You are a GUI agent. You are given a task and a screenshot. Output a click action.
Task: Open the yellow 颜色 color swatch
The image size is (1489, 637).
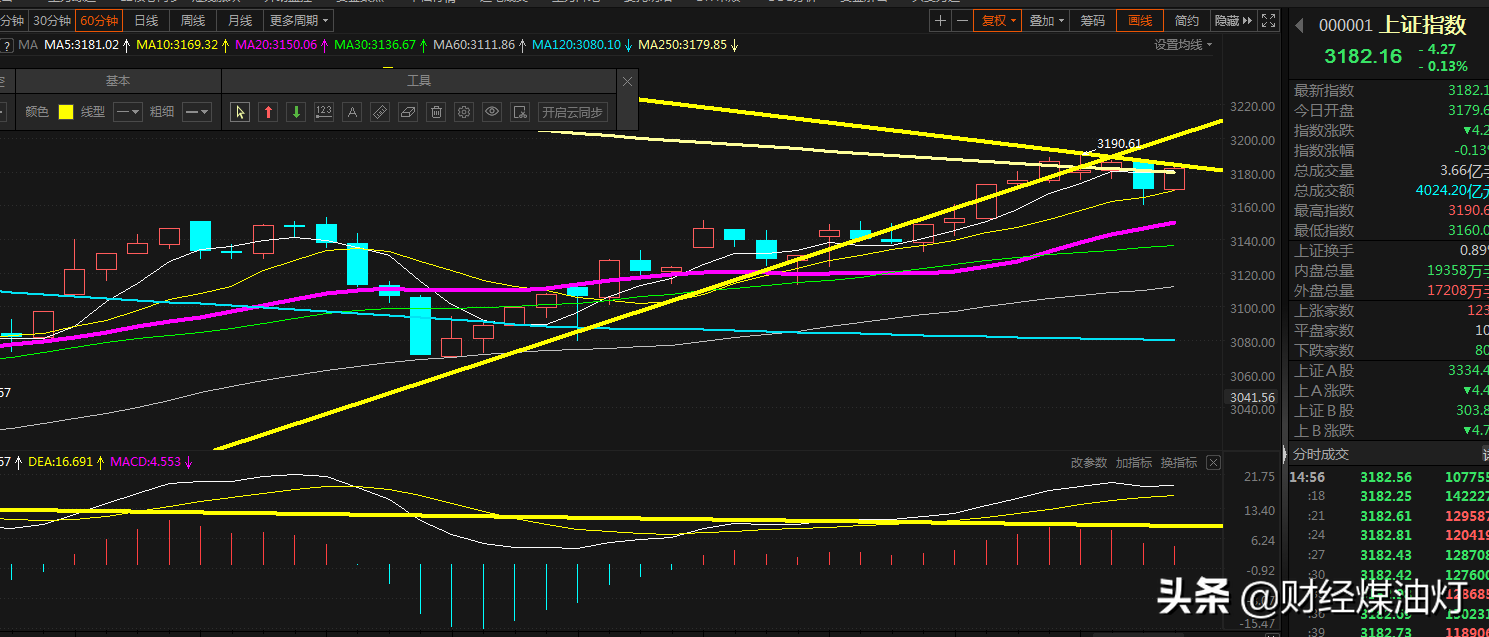point(66,112)
